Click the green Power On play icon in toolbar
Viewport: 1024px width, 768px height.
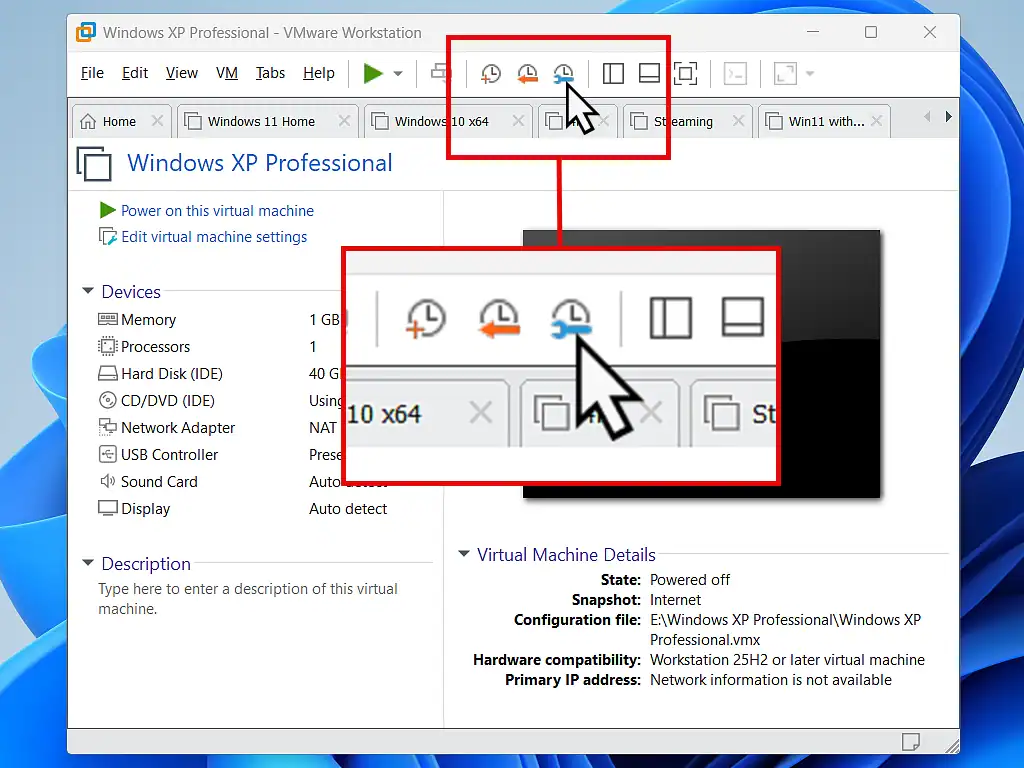[373, 73]
